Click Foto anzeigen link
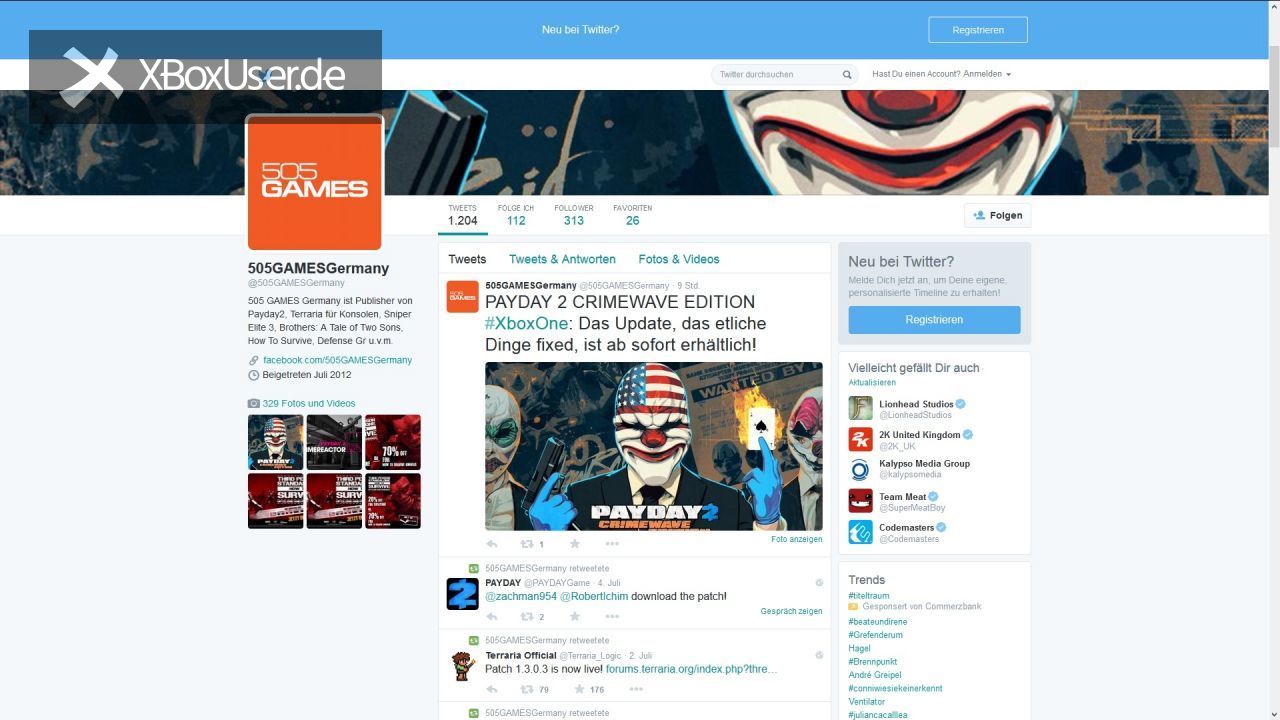The width and height of the screenshot is (1280, 720). pos(797,539)
